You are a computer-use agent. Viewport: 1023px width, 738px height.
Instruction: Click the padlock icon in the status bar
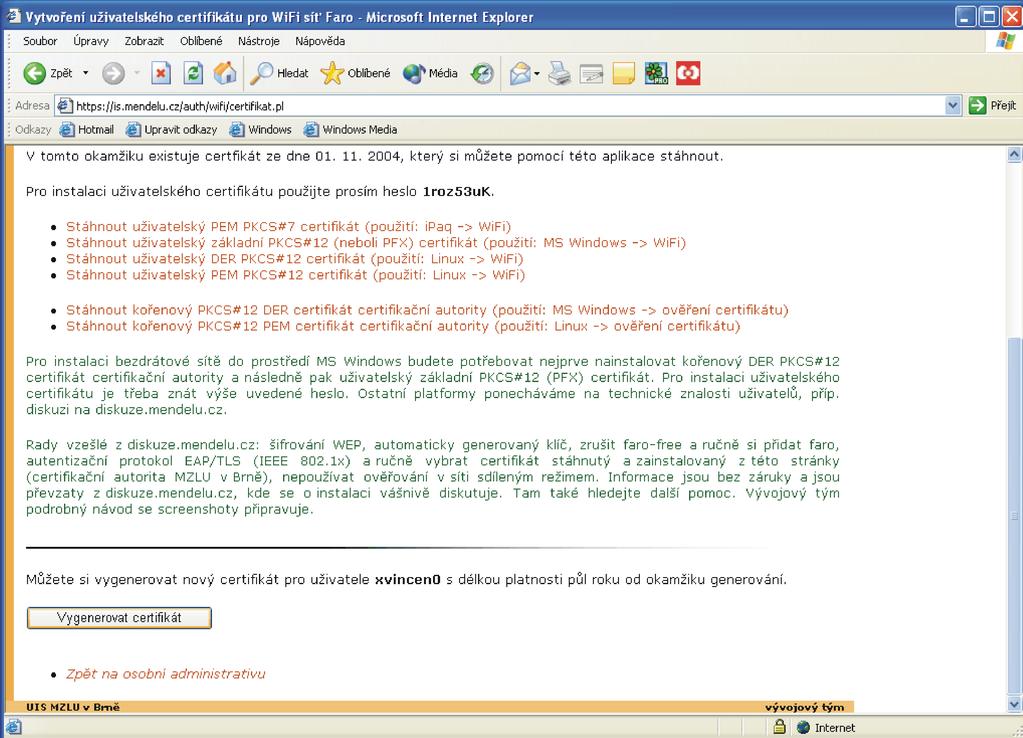pos(779,726)
